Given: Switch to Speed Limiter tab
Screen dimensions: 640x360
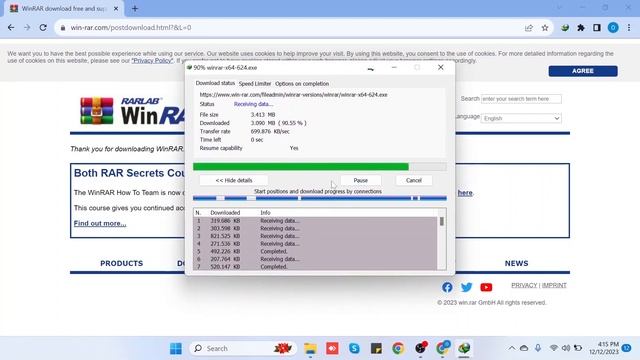Looking at the screenshot, I should pyautogui.click(x=255, y=84).
